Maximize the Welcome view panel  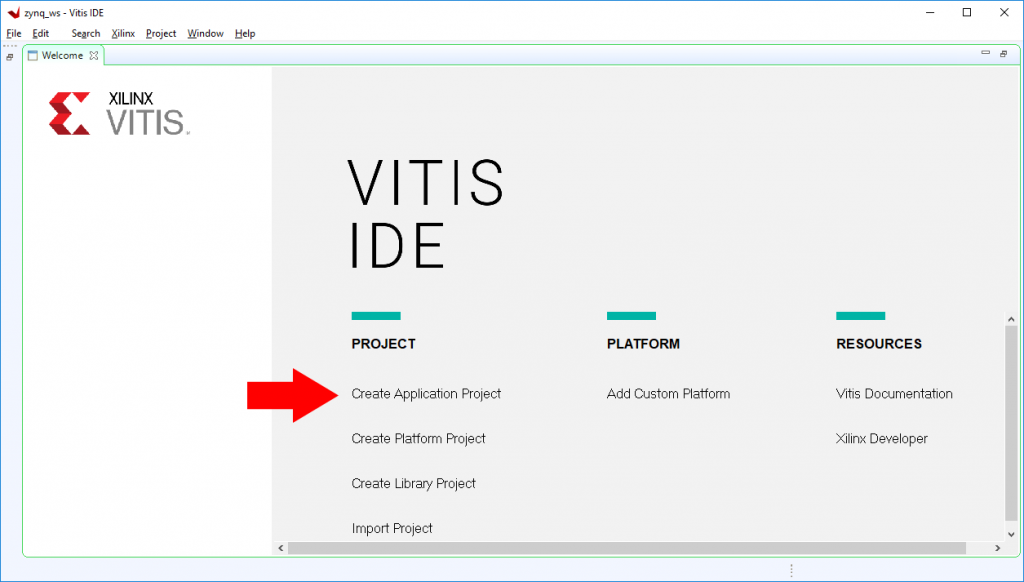coord(1003,53)
